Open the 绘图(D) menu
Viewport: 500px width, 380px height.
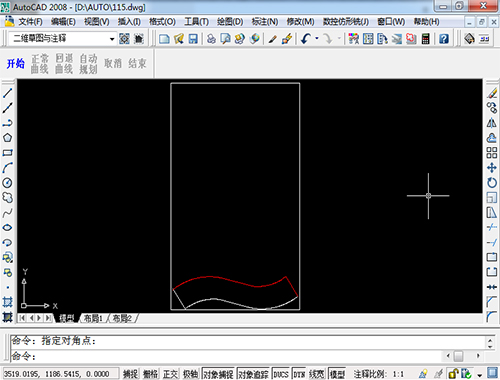[x=230, y=22]
